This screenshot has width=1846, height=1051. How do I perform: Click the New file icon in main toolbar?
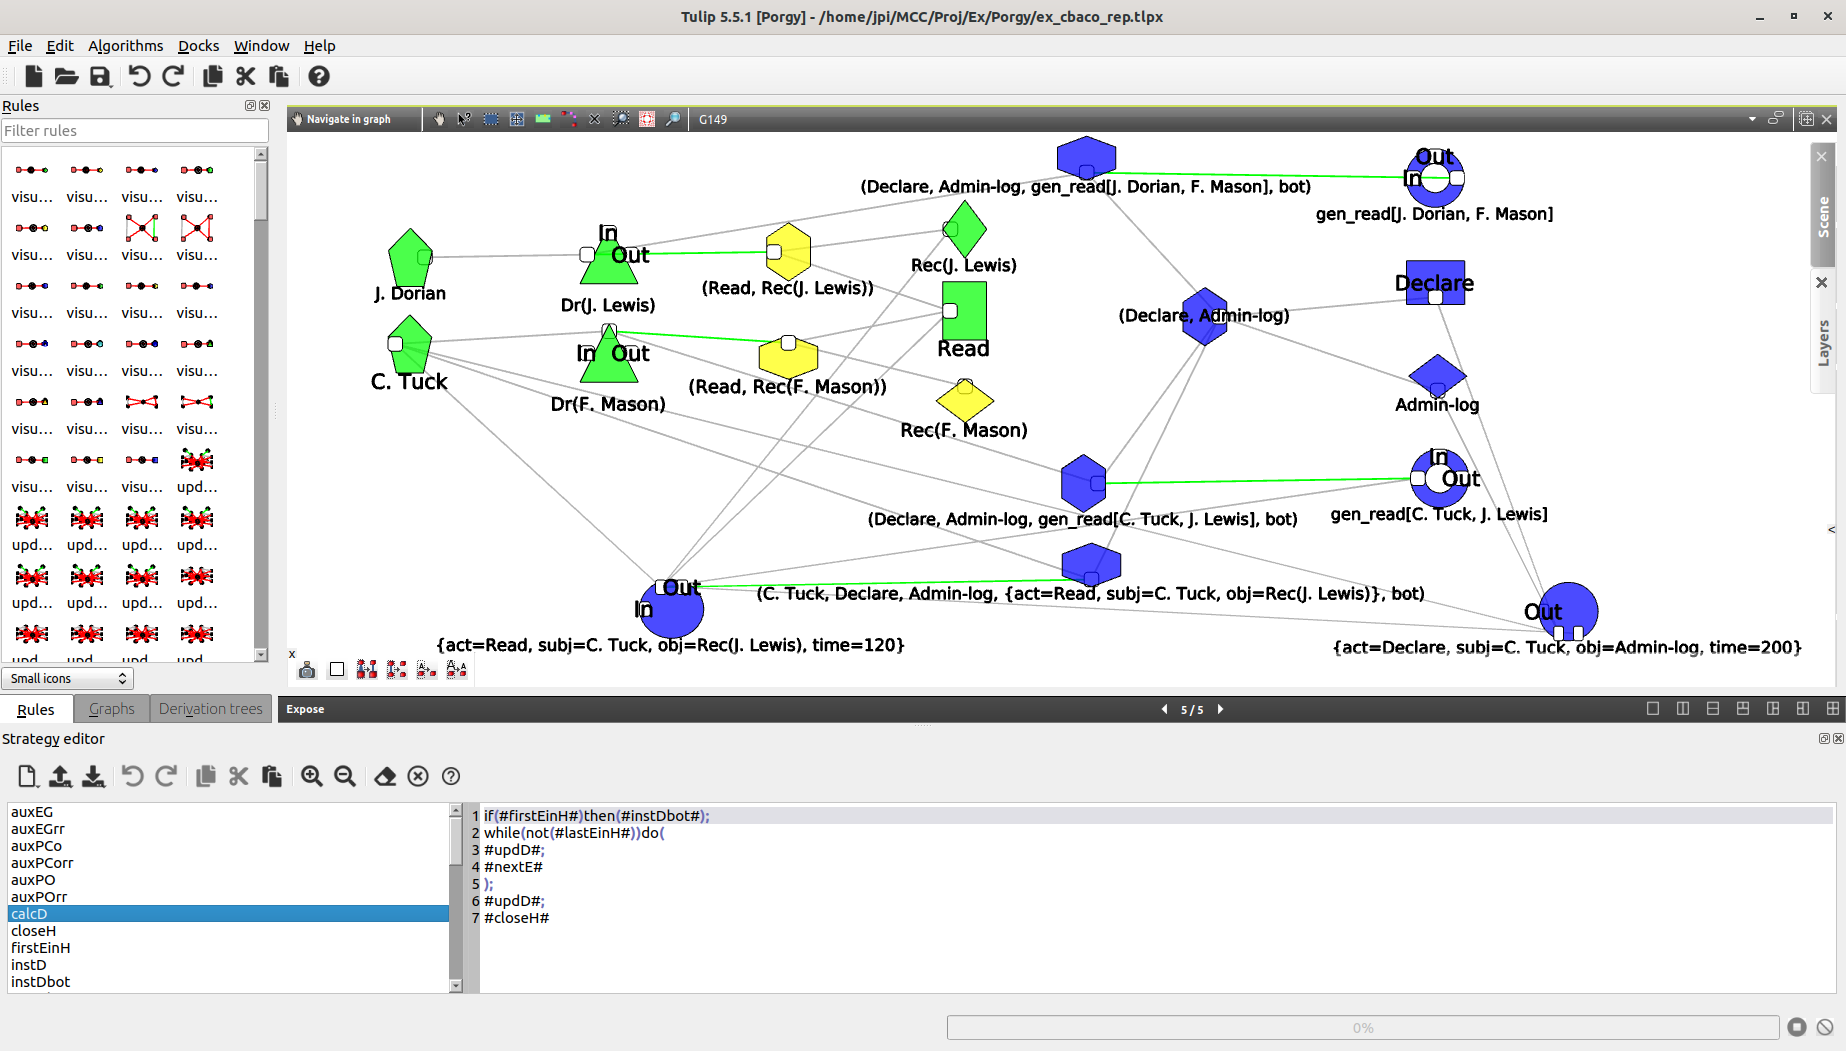[33, 76]
